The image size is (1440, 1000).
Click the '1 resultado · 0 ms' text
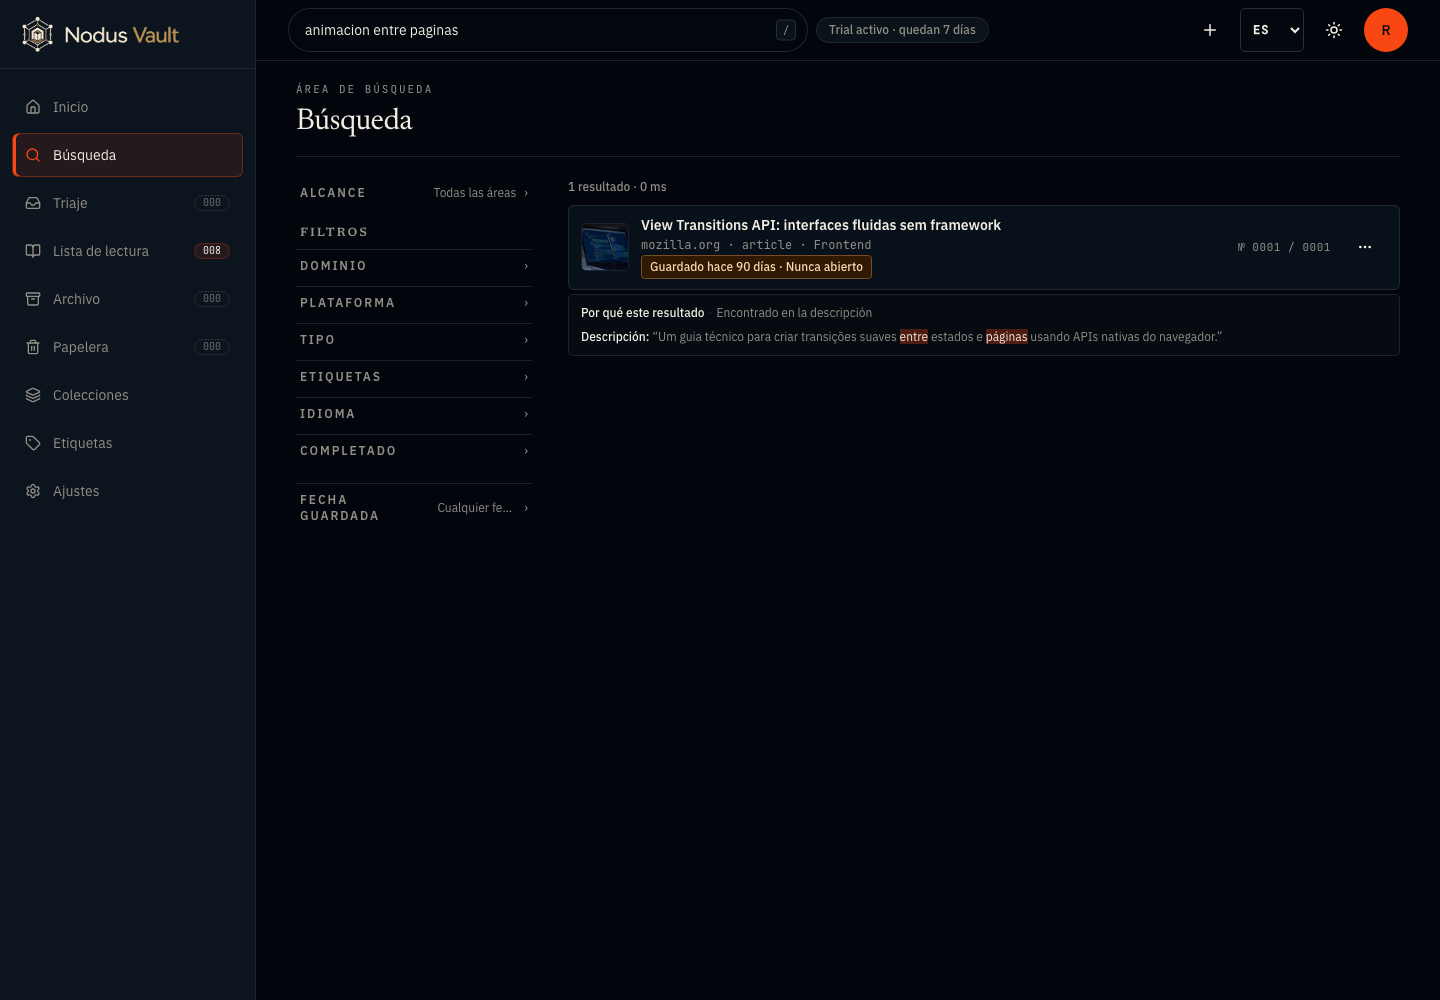[617, 187]
